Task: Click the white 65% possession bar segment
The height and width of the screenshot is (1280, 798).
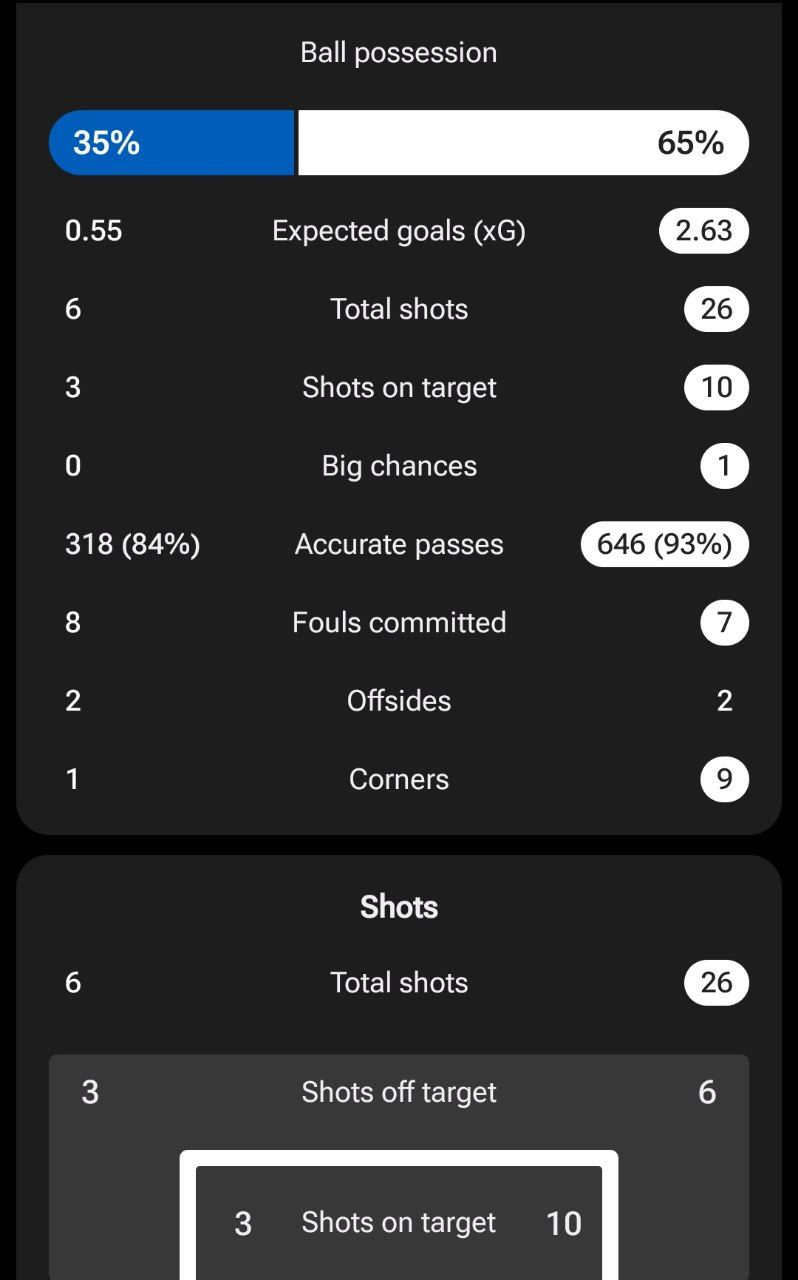Action: [x=523, y=143]
